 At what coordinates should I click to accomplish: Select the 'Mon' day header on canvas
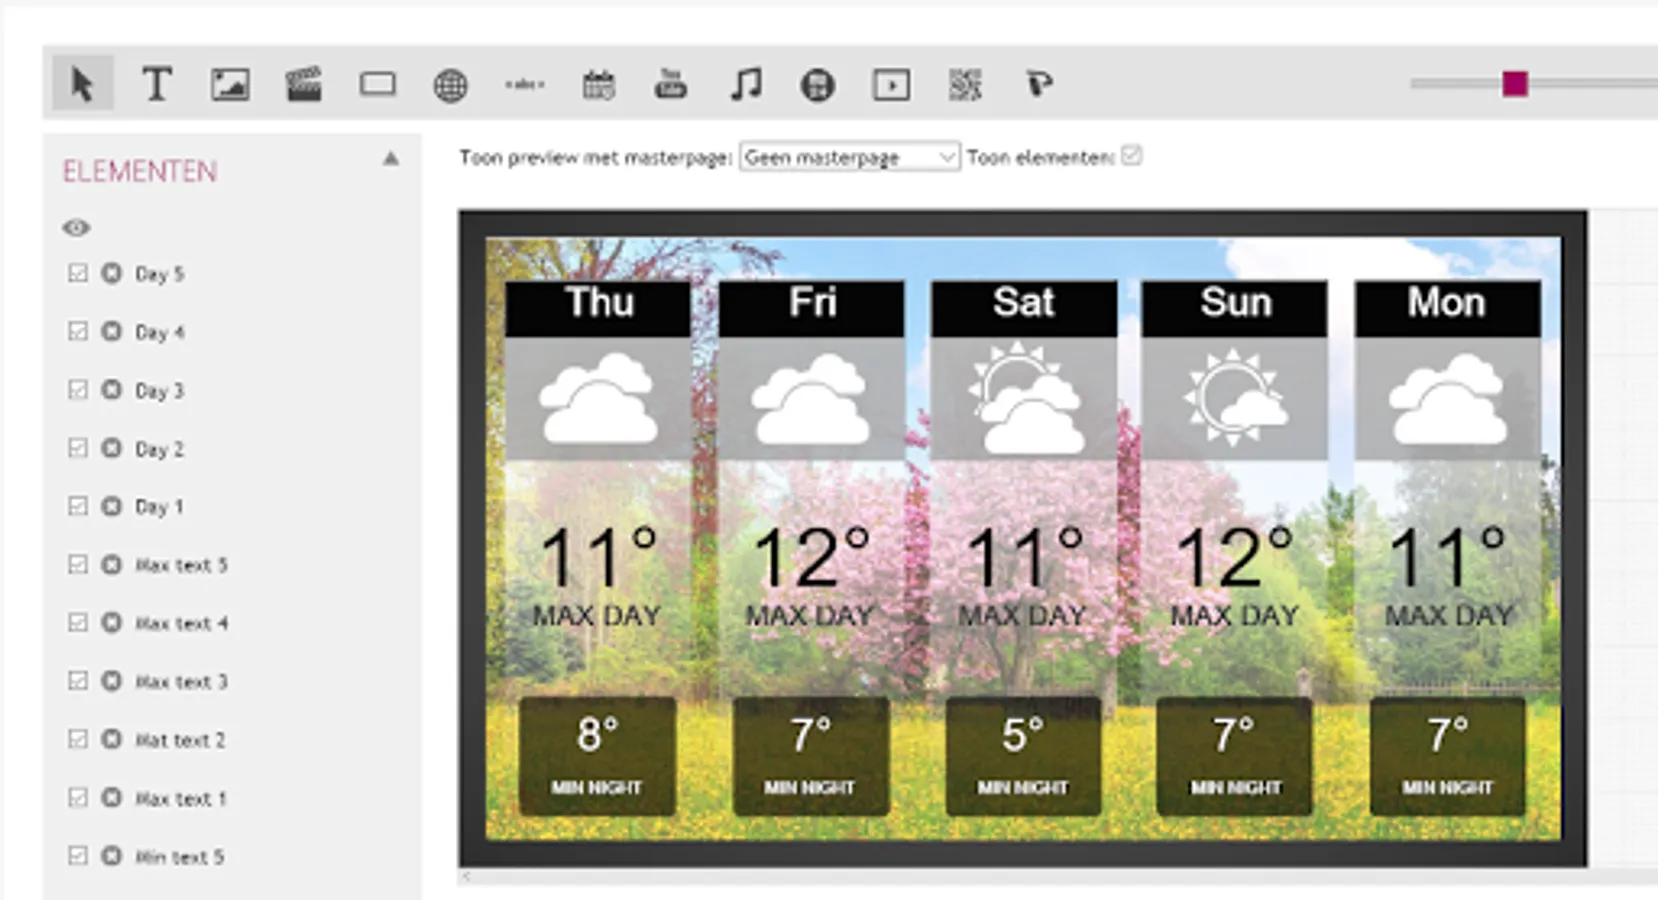pos(1447,308)
